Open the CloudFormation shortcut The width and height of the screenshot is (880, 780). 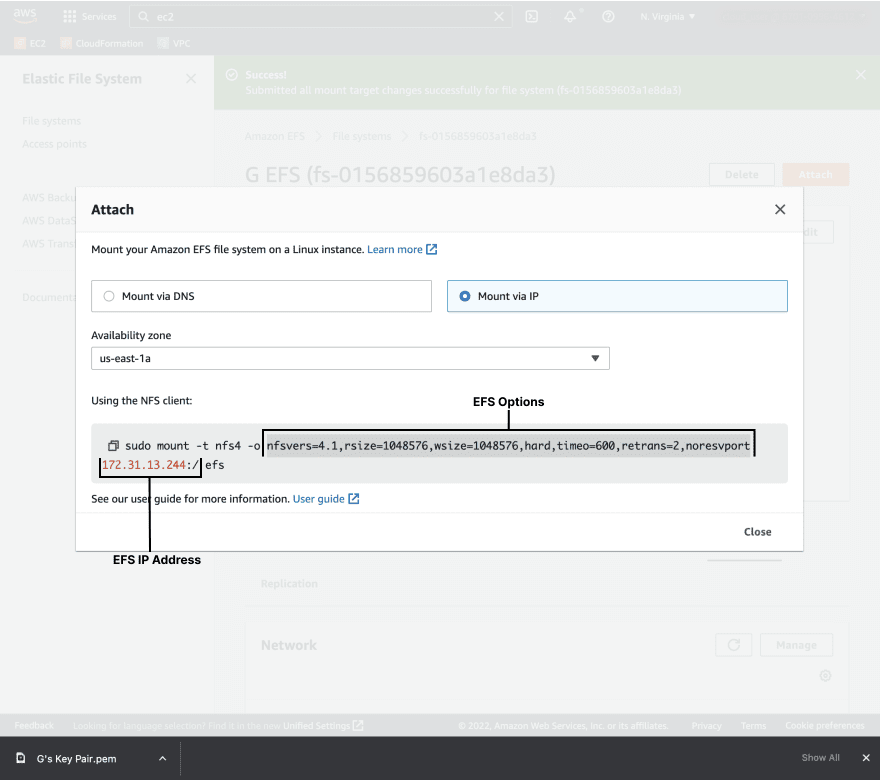click(x=102, y=43)
